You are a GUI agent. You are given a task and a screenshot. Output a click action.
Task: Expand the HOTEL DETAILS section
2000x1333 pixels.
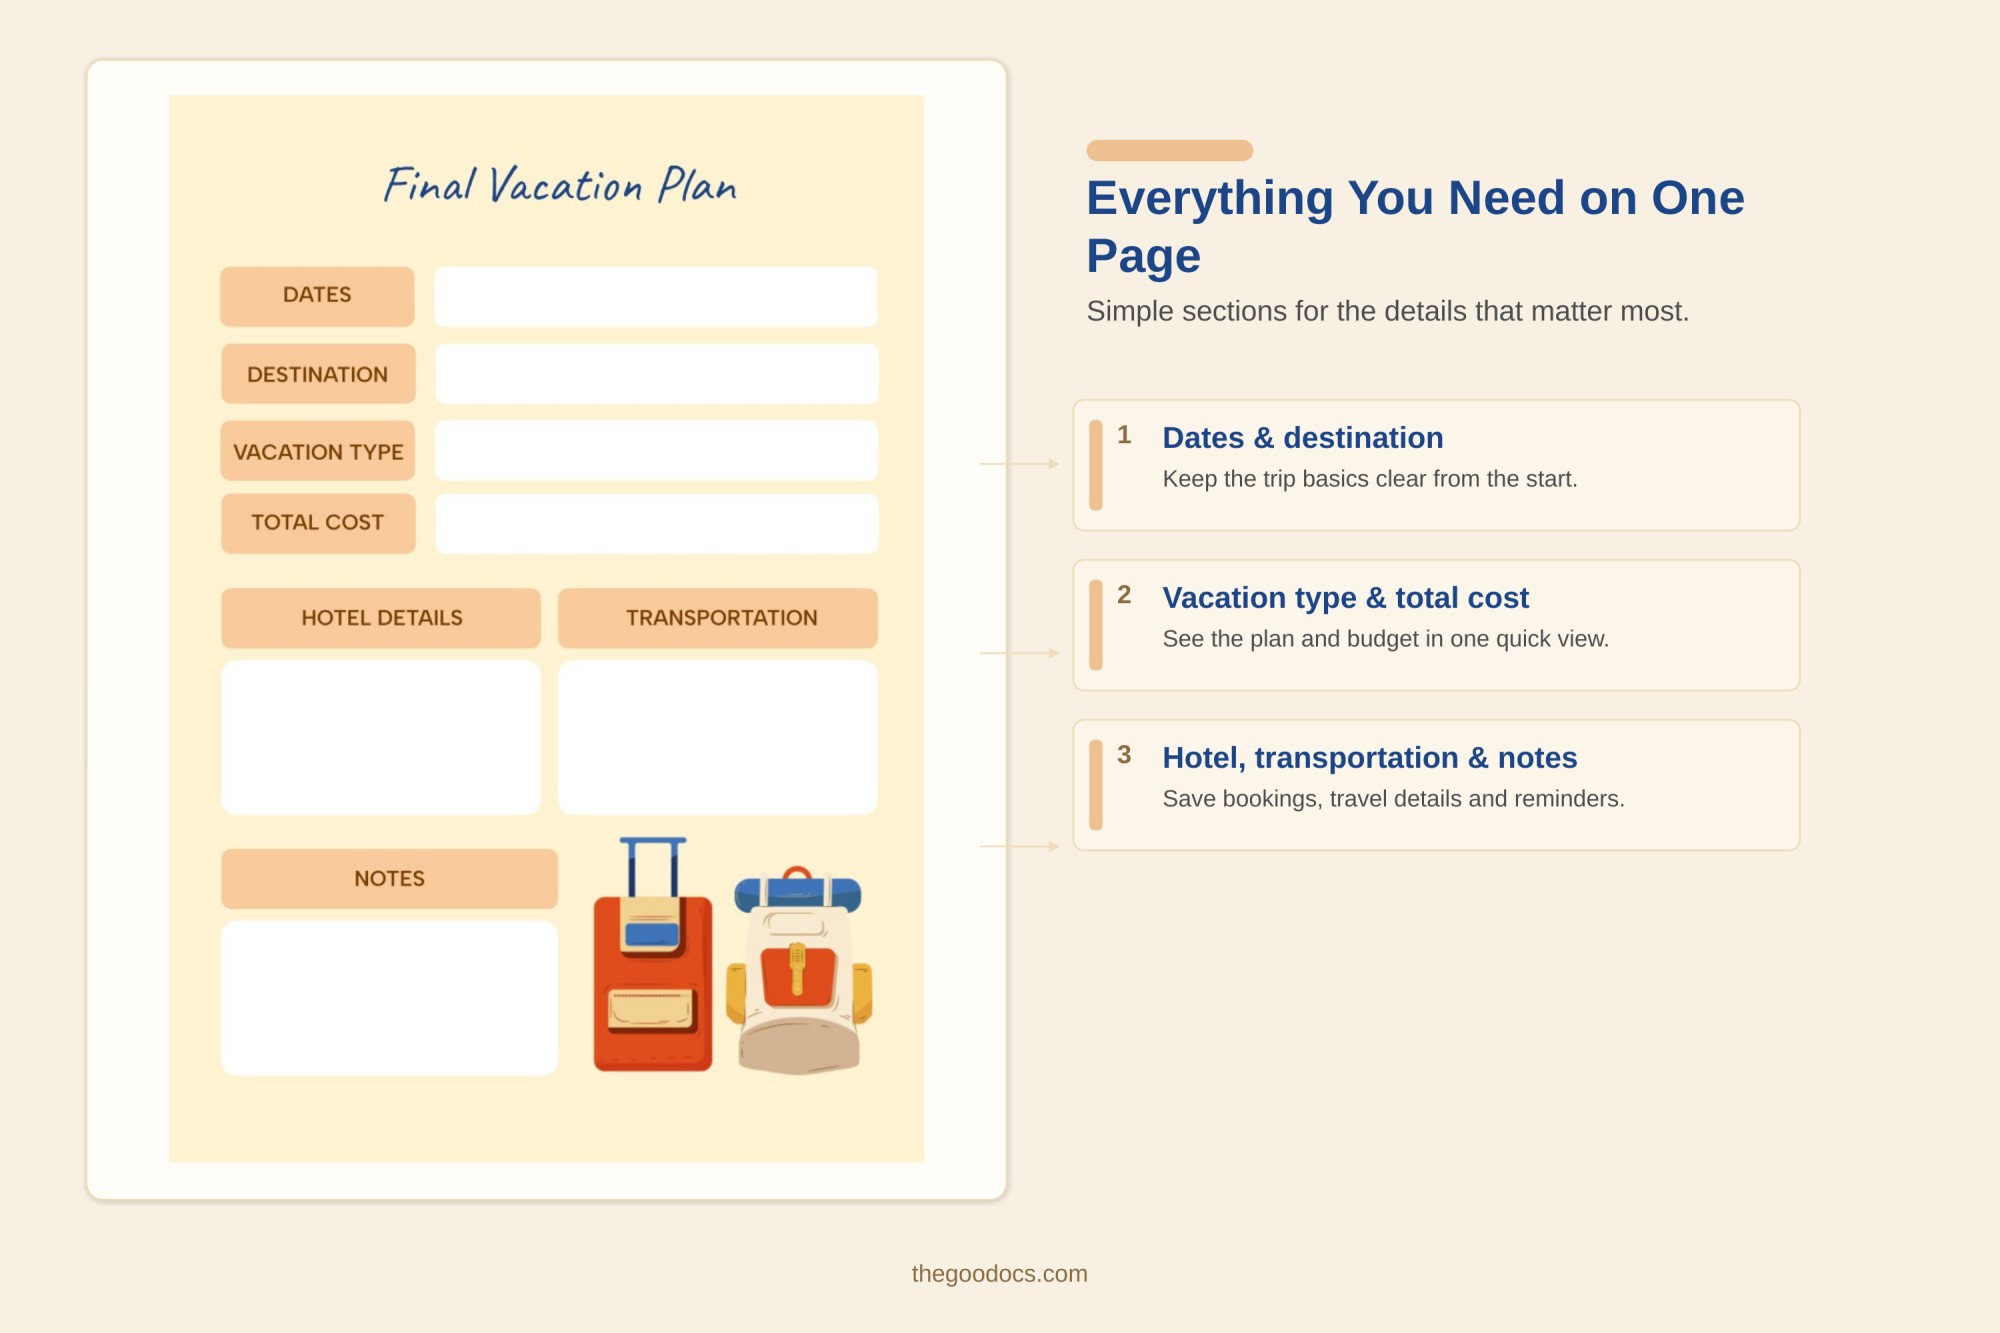click(x=381, y=617)
